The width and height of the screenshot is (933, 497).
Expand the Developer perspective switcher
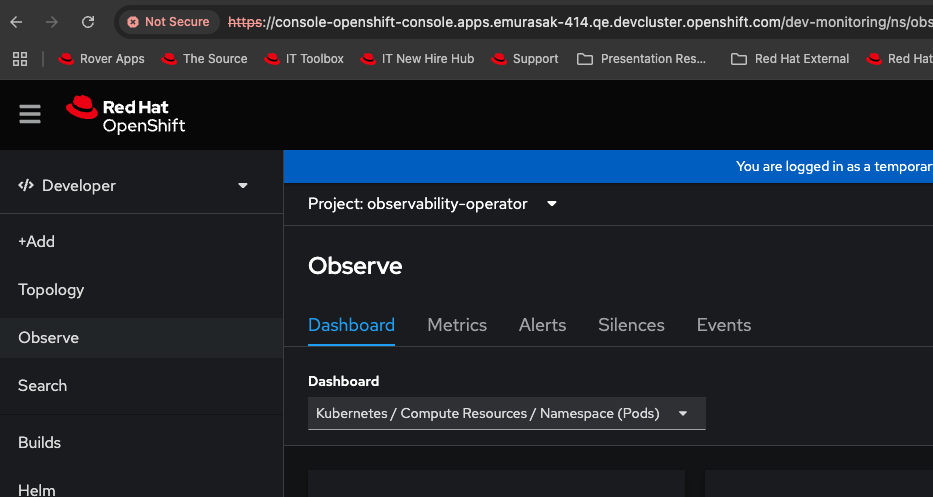[133, 186]
